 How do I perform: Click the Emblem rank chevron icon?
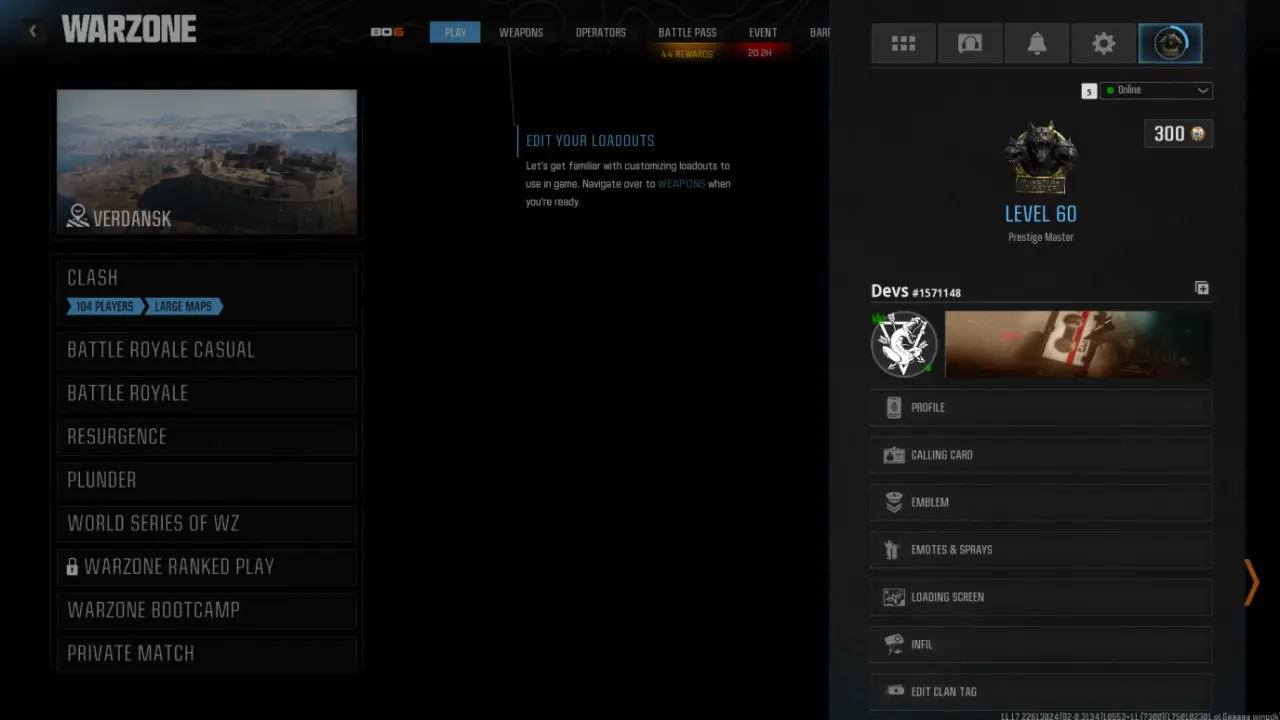click(894, 502)
